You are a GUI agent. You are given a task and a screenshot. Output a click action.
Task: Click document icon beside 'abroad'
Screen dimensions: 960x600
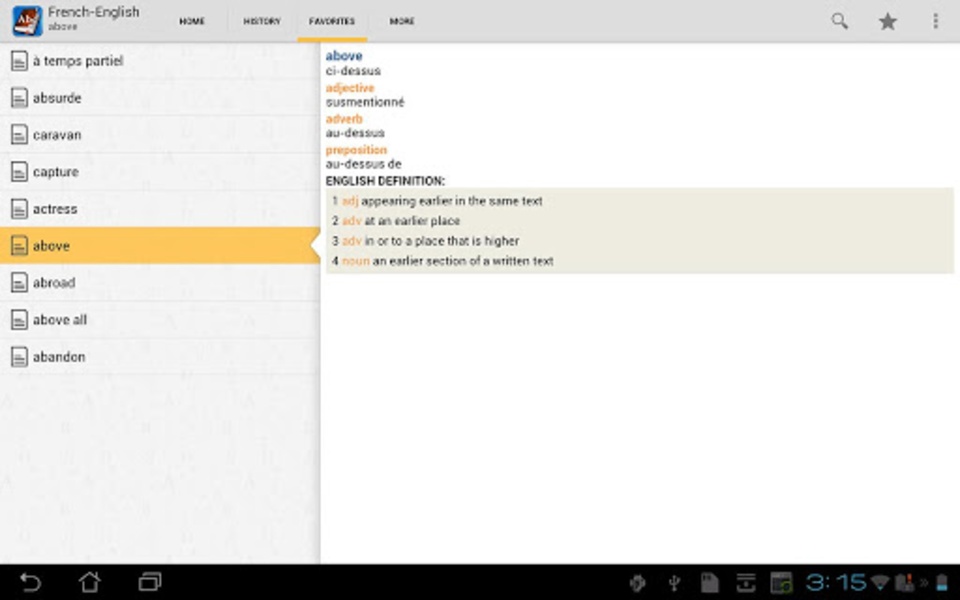point(20,283)
